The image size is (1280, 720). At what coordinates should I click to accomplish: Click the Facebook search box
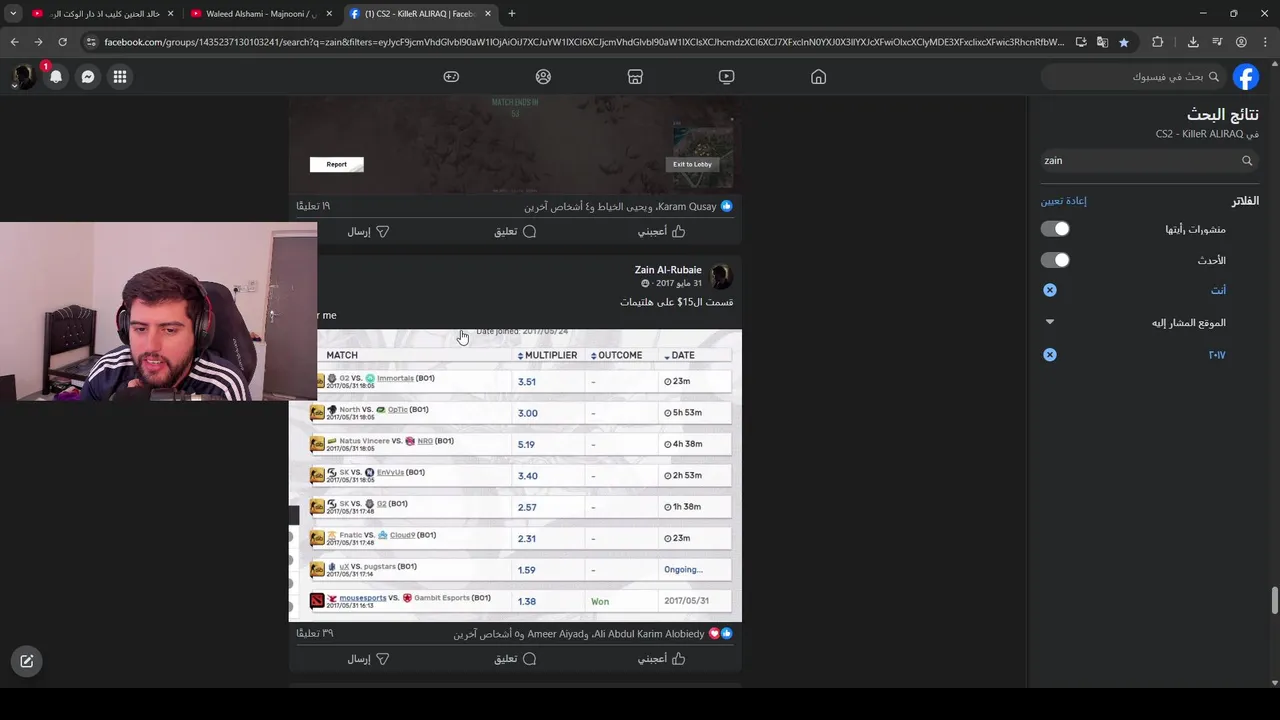1136,77
